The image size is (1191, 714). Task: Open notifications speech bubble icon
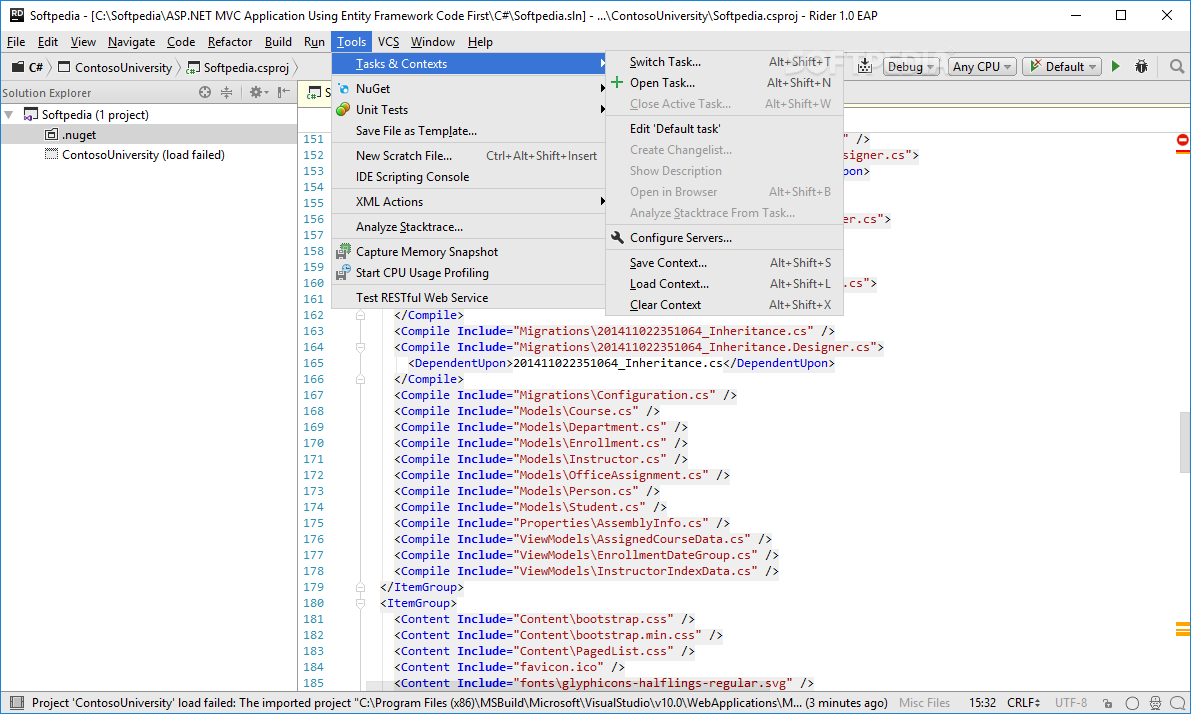click(1178, 703)
